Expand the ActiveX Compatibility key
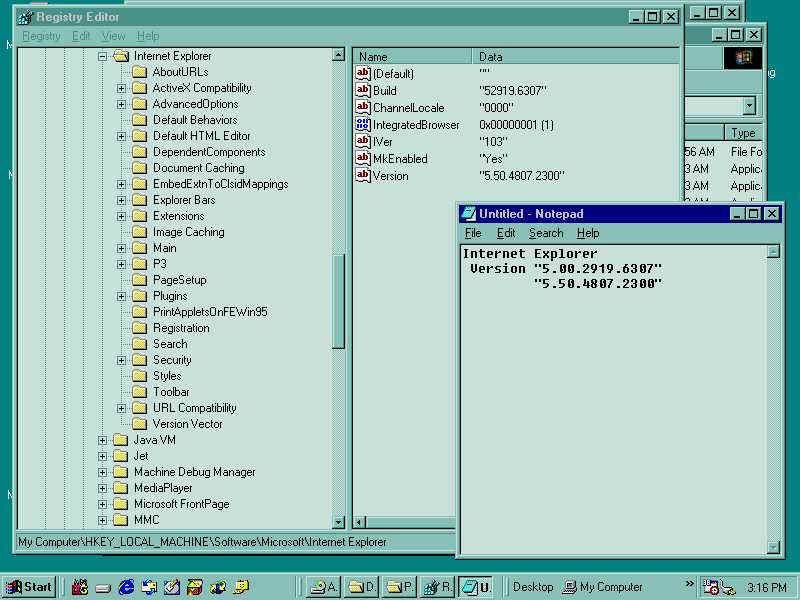The width and height of the screenshot is (800, 600). pos(121,88)
